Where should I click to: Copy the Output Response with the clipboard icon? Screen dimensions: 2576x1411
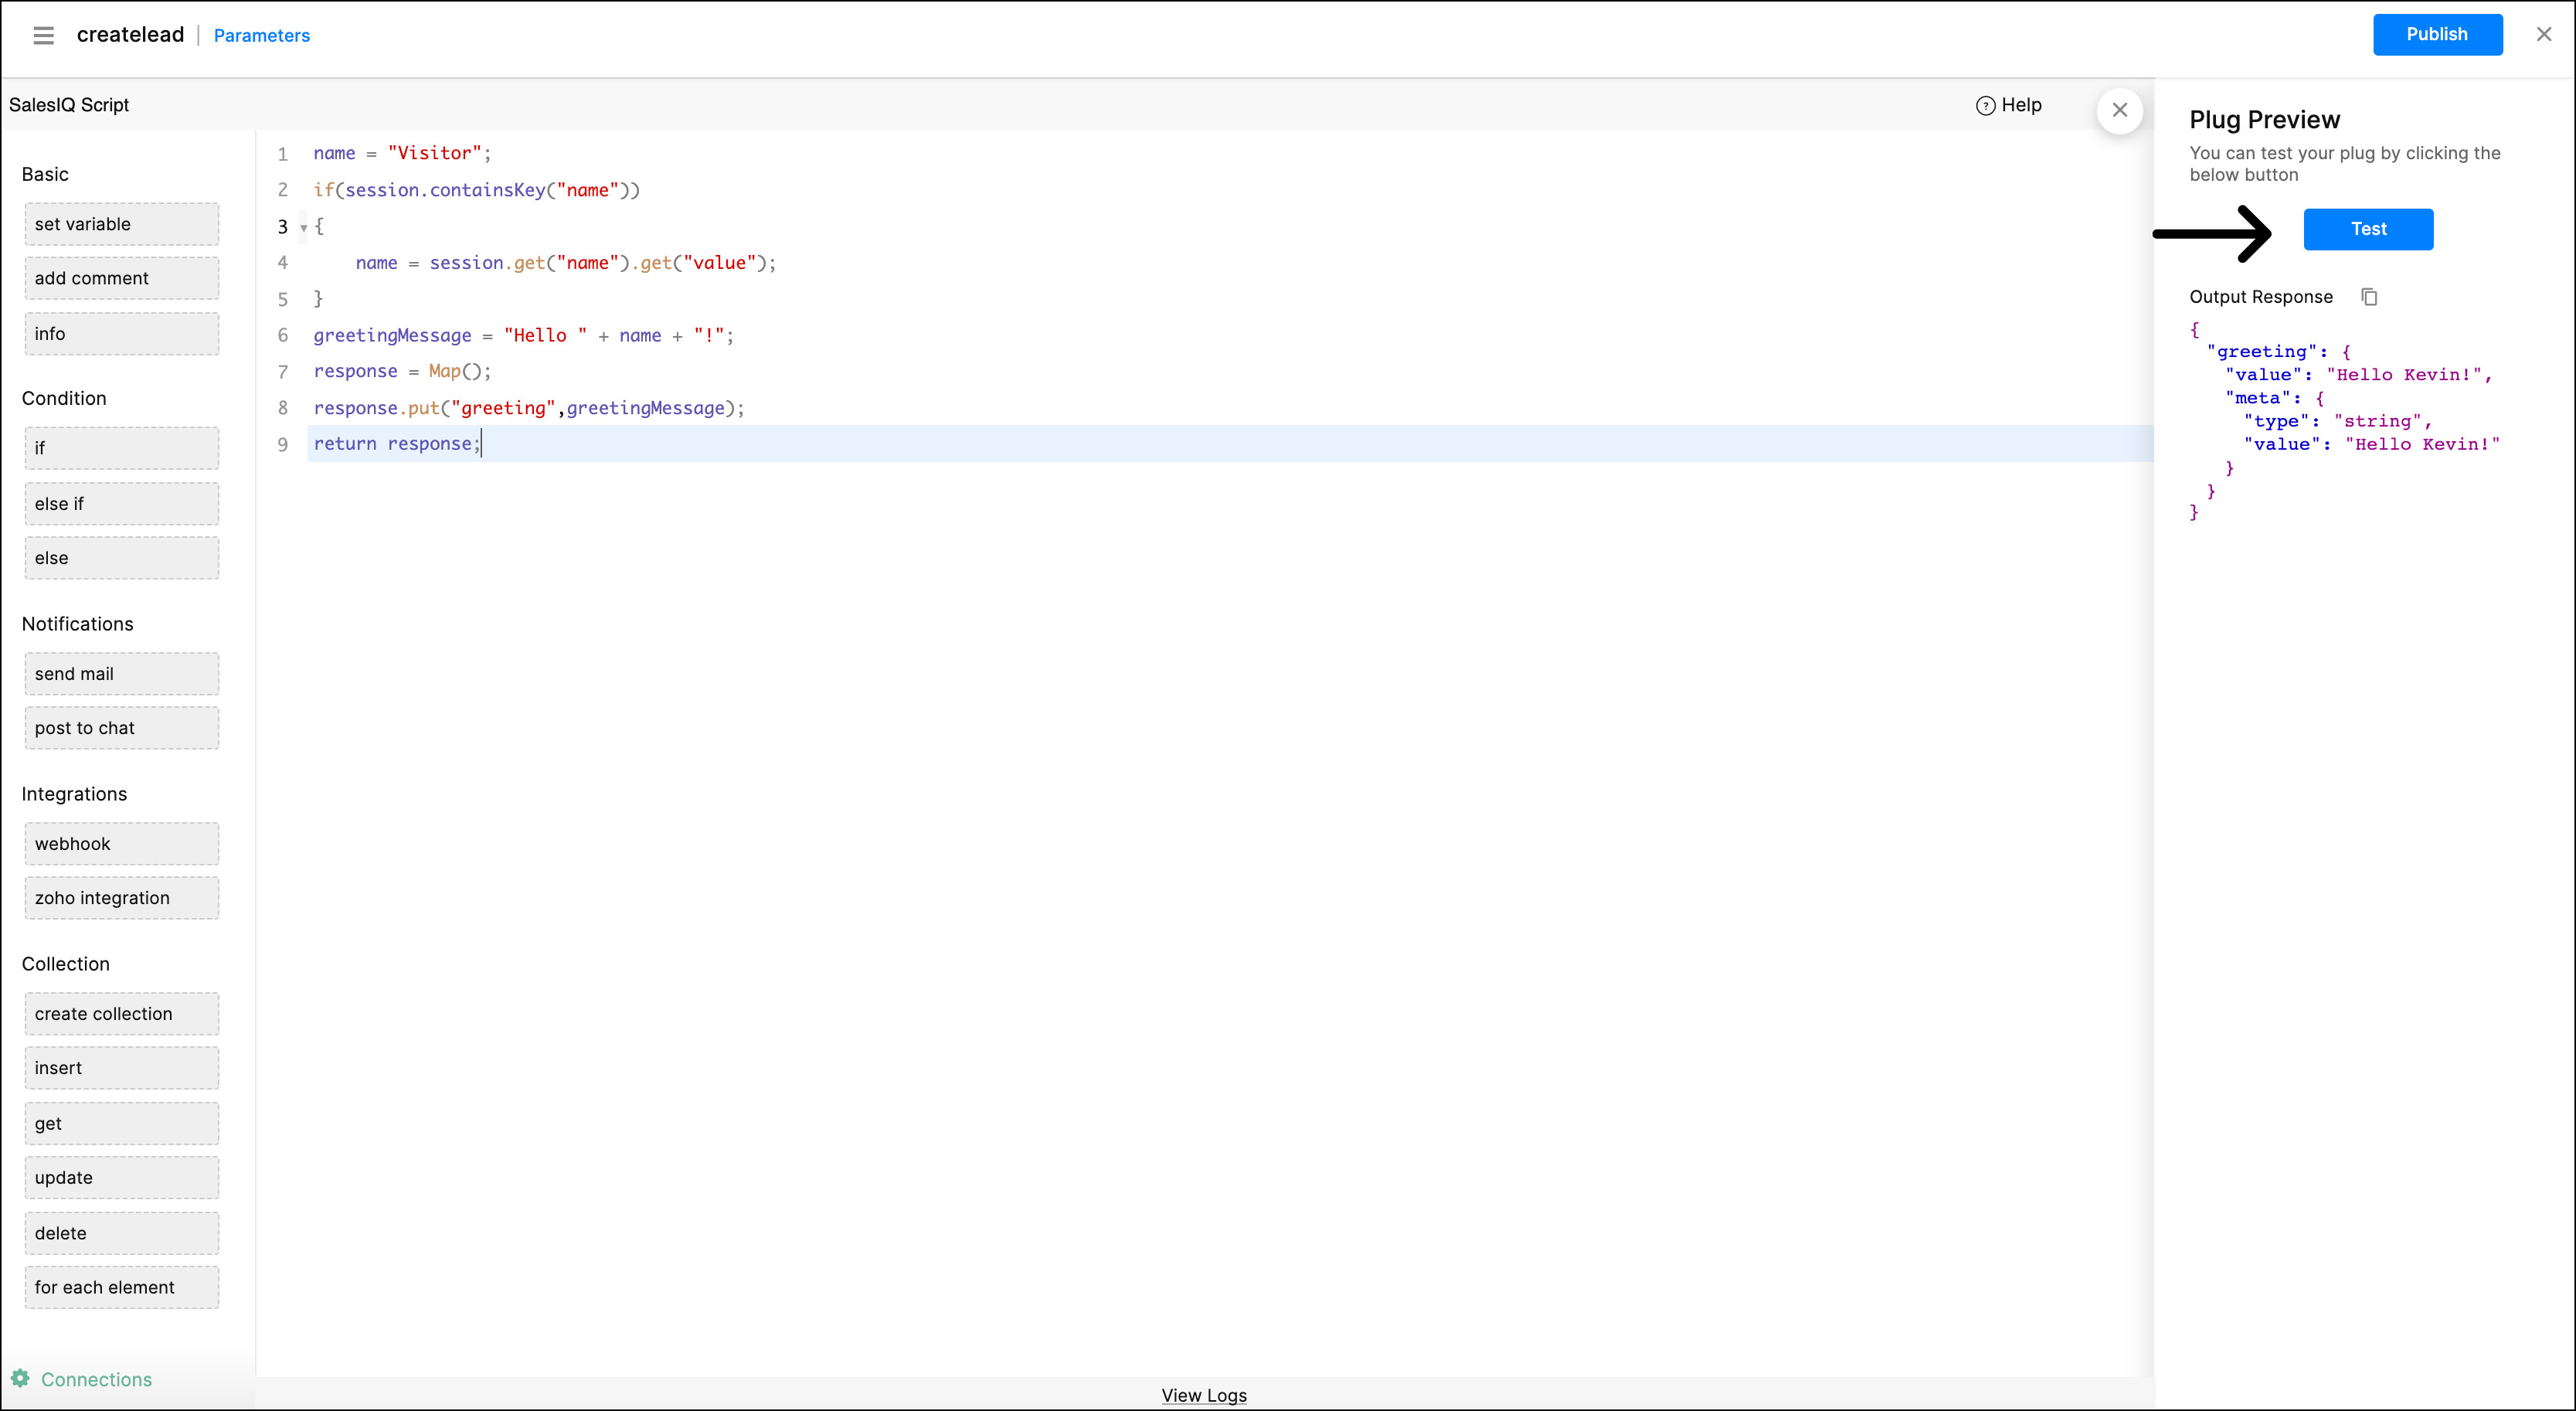tap(2369, 297)
